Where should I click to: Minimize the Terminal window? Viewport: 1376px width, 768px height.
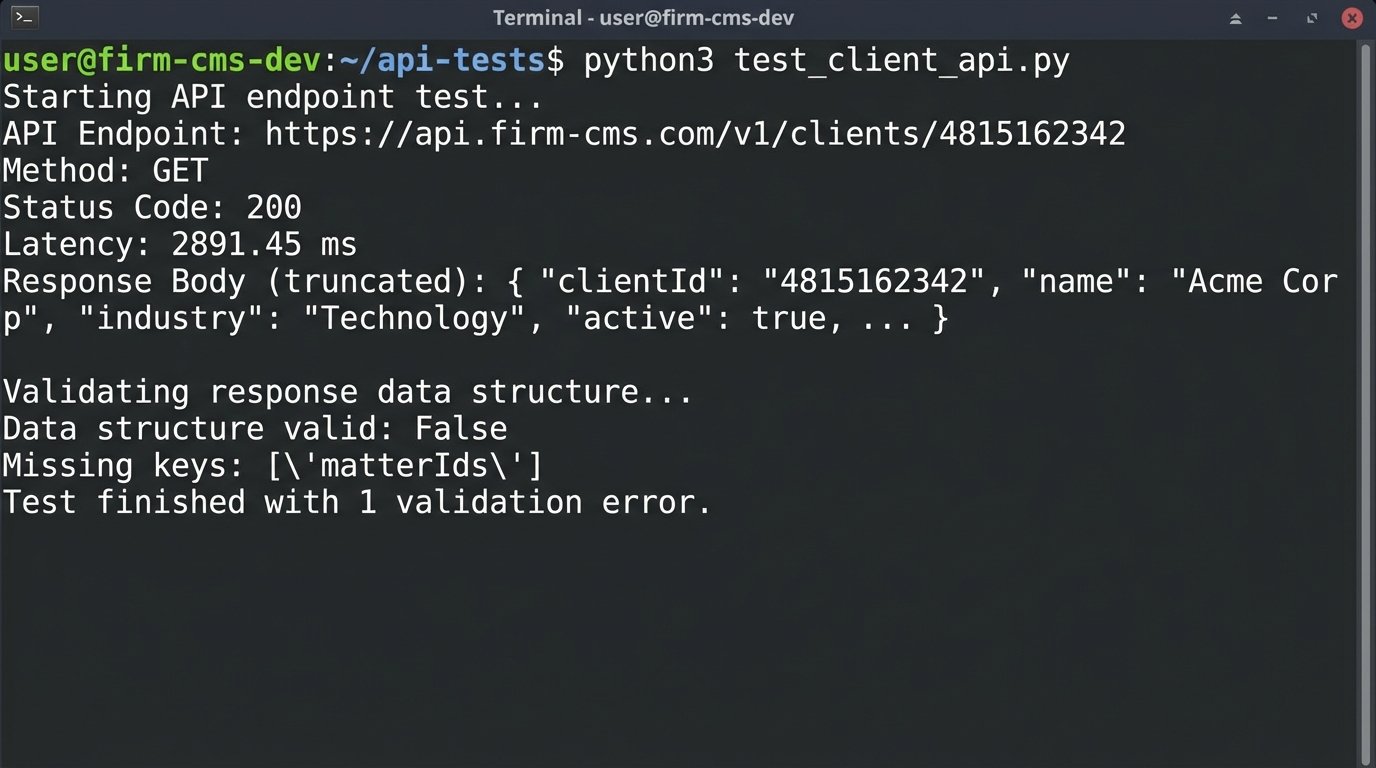1273,18
